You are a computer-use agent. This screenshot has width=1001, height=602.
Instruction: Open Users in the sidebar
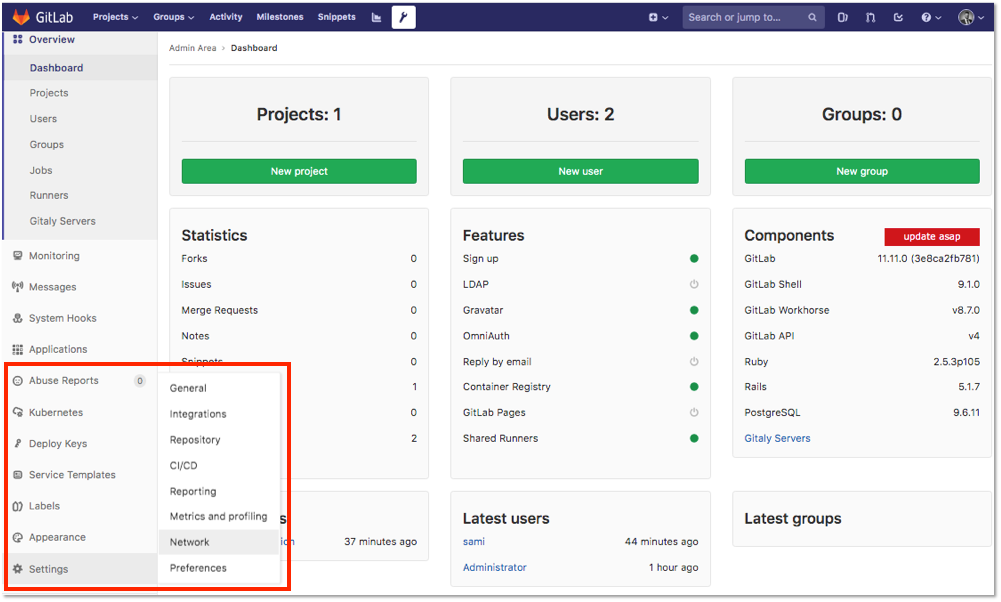[43, 119]
